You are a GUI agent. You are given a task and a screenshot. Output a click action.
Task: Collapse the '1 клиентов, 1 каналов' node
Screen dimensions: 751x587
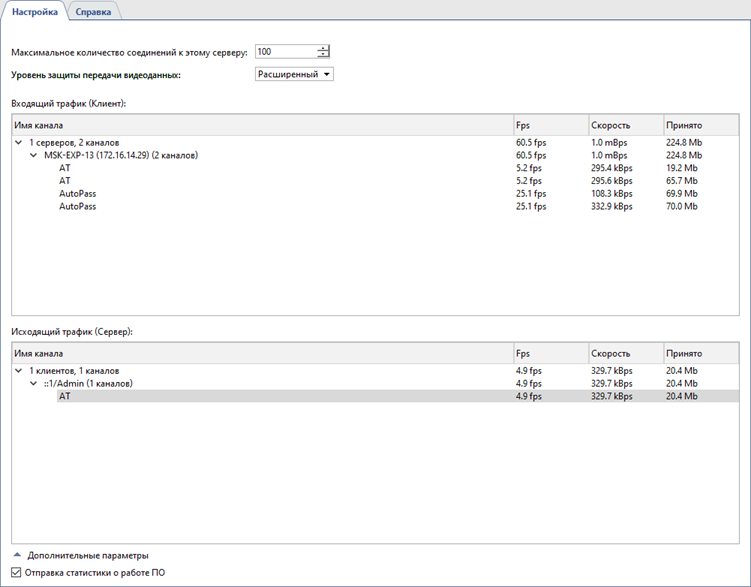[x=20, y=371]
